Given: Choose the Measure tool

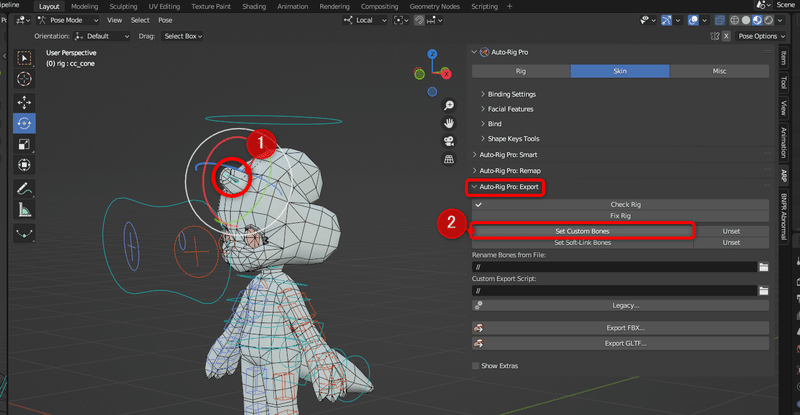Looking at the screenshot, I should coord(24,209).
